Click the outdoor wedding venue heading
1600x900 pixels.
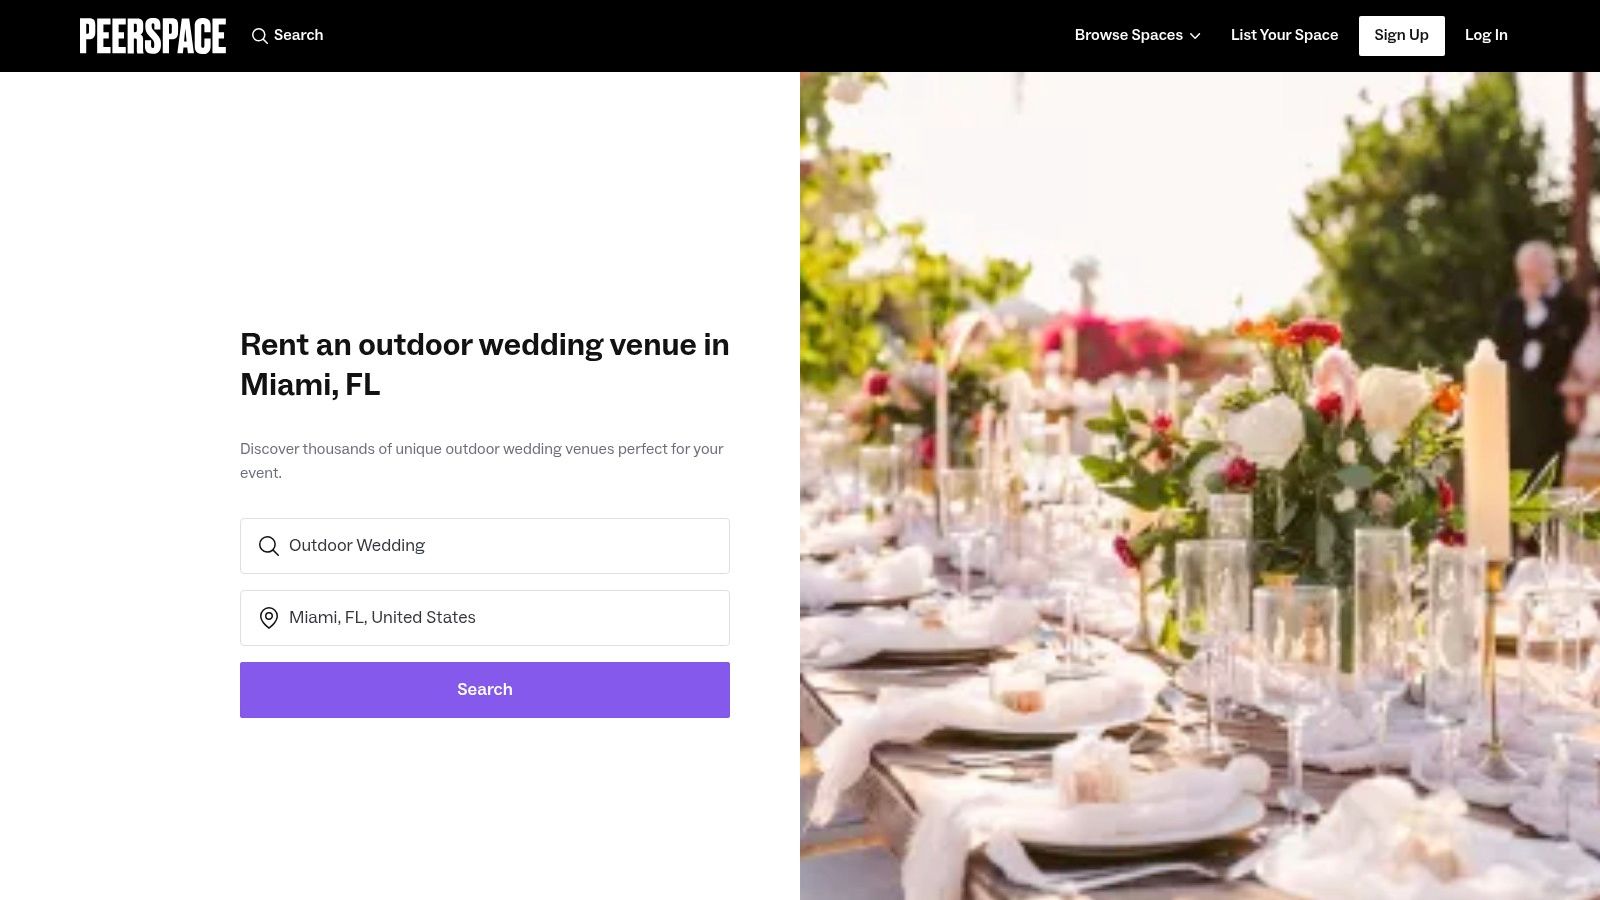click(x=485, y=364)
